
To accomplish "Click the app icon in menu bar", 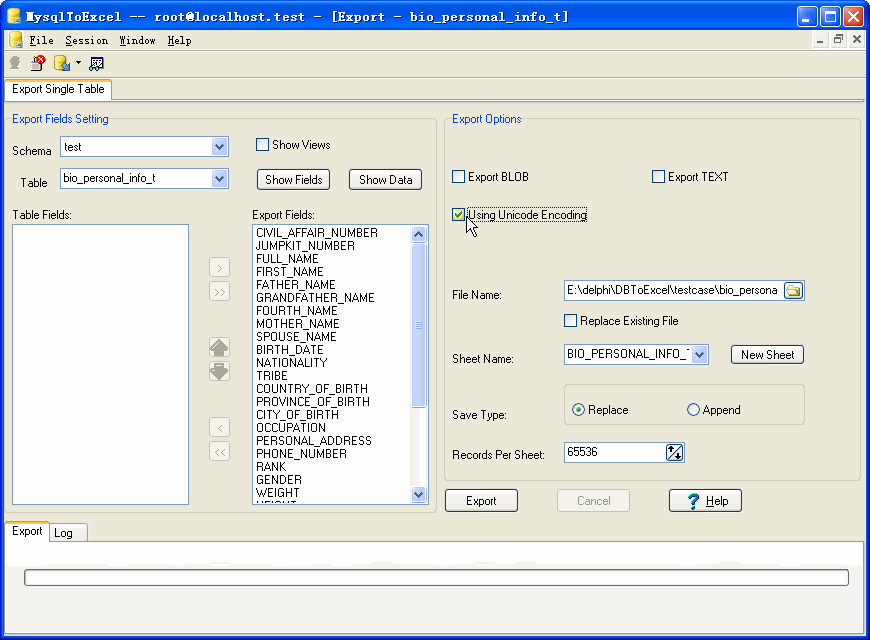I will tap(16, 40).
